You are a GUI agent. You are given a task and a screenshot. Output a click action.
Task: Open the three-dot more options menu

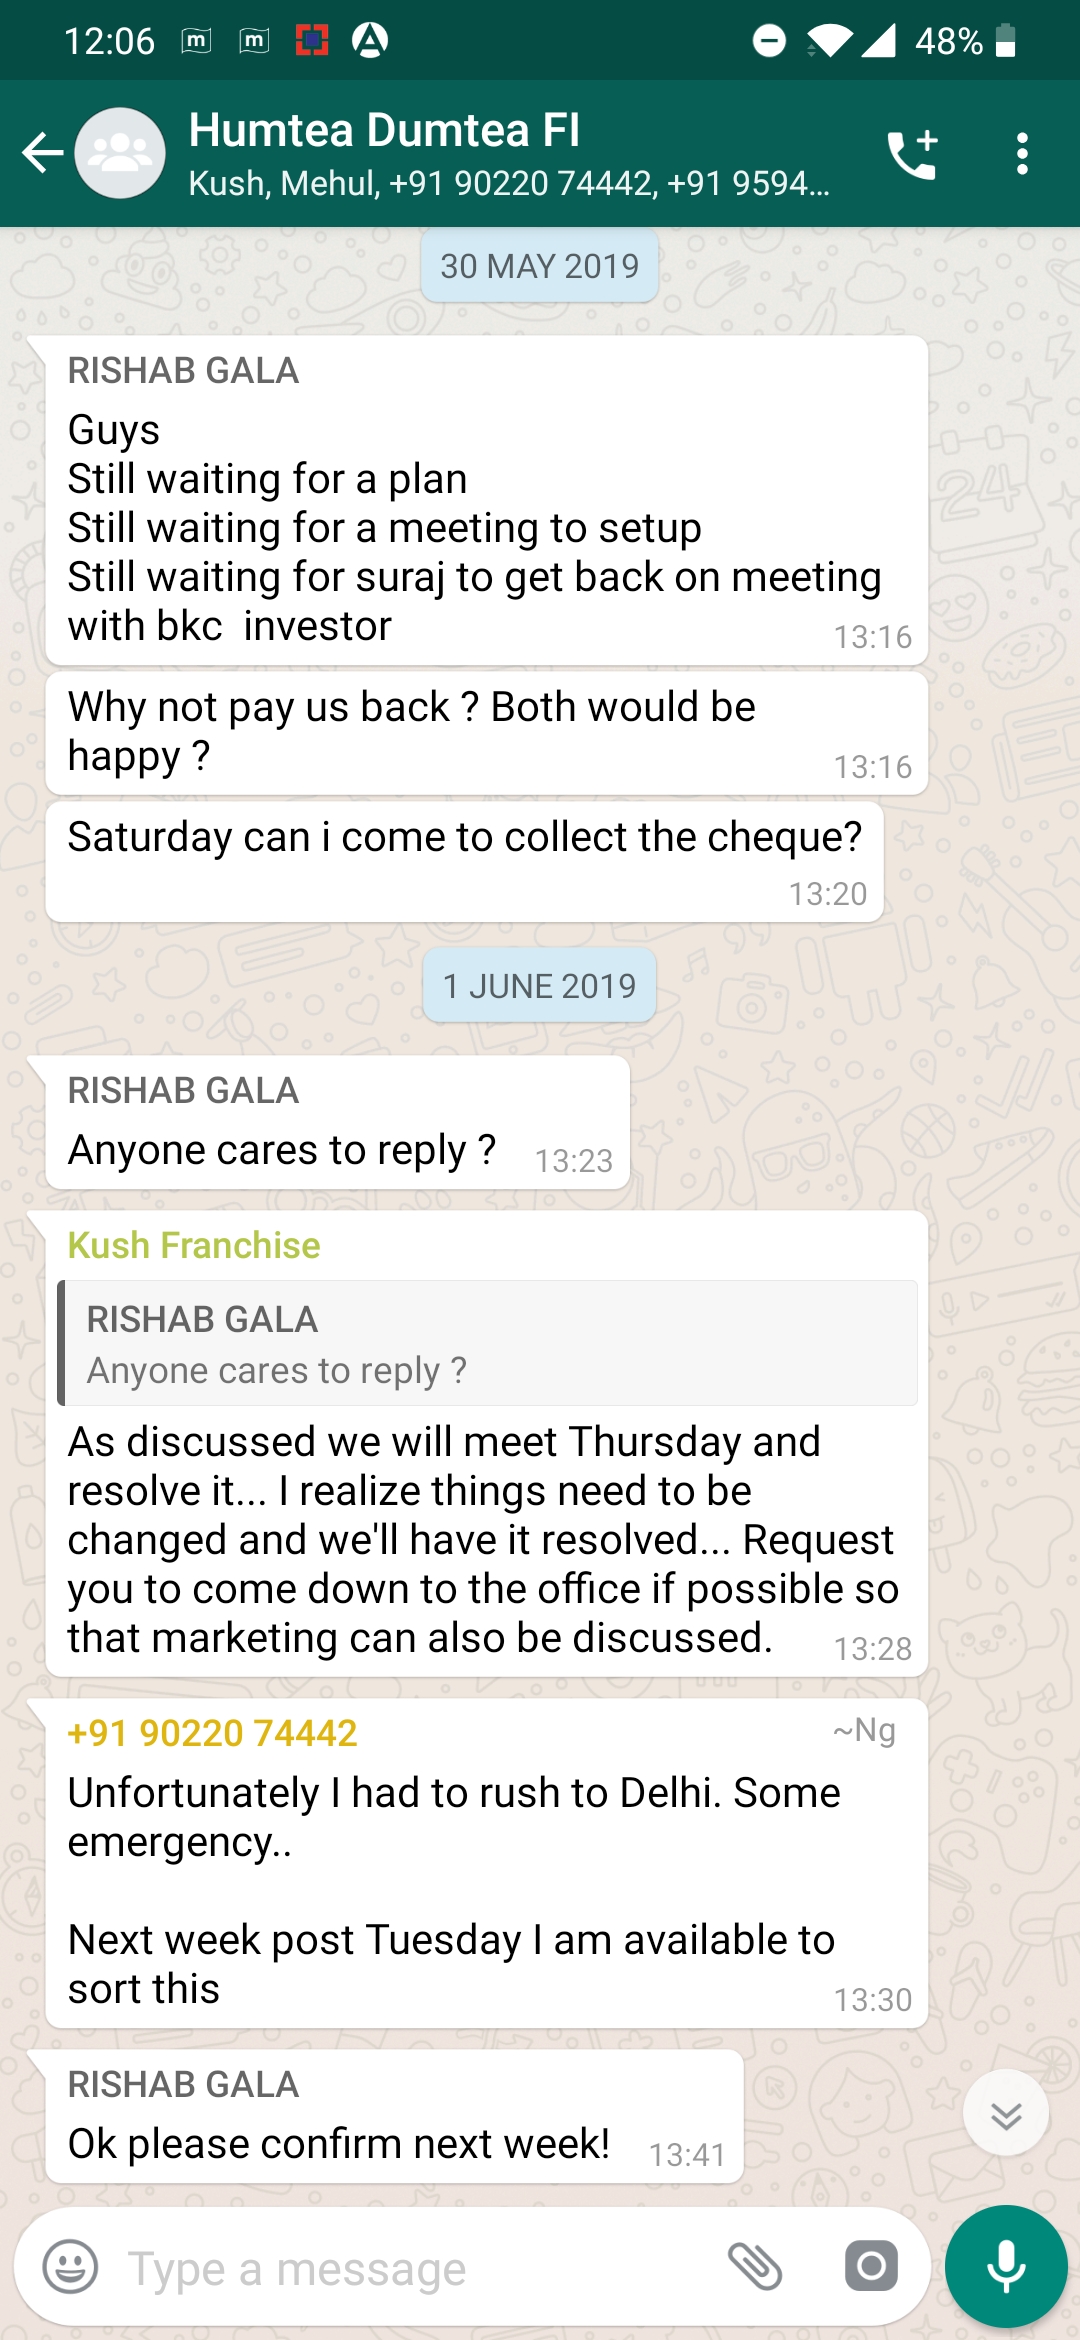[x=1021, y=154]
